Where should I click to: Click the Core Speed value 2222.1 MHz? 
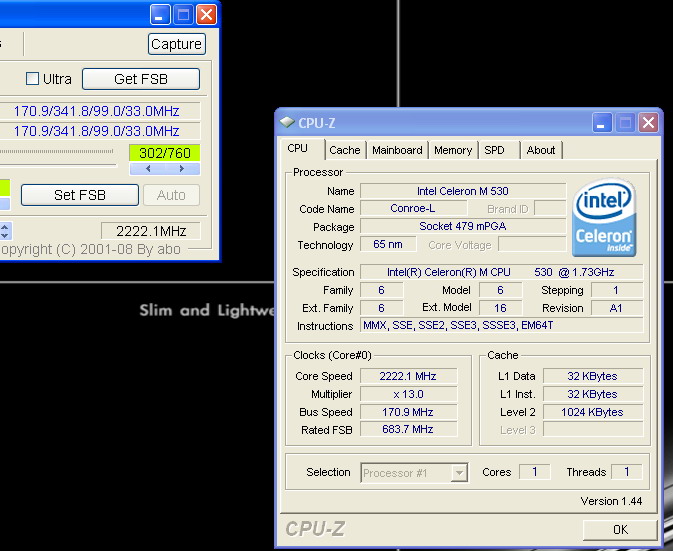408,376
